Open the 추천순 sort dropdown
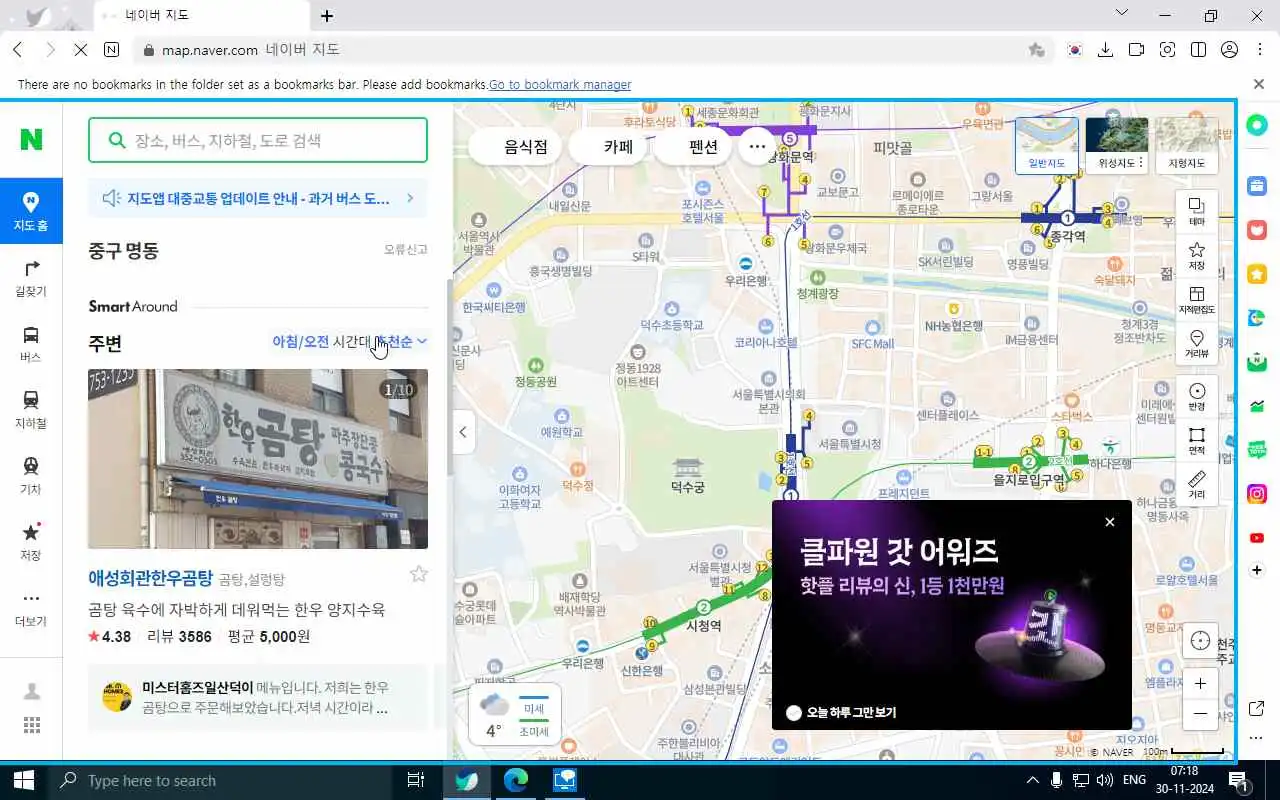Viewport: 1280px width, 800px height. click(x=403, y=341)
